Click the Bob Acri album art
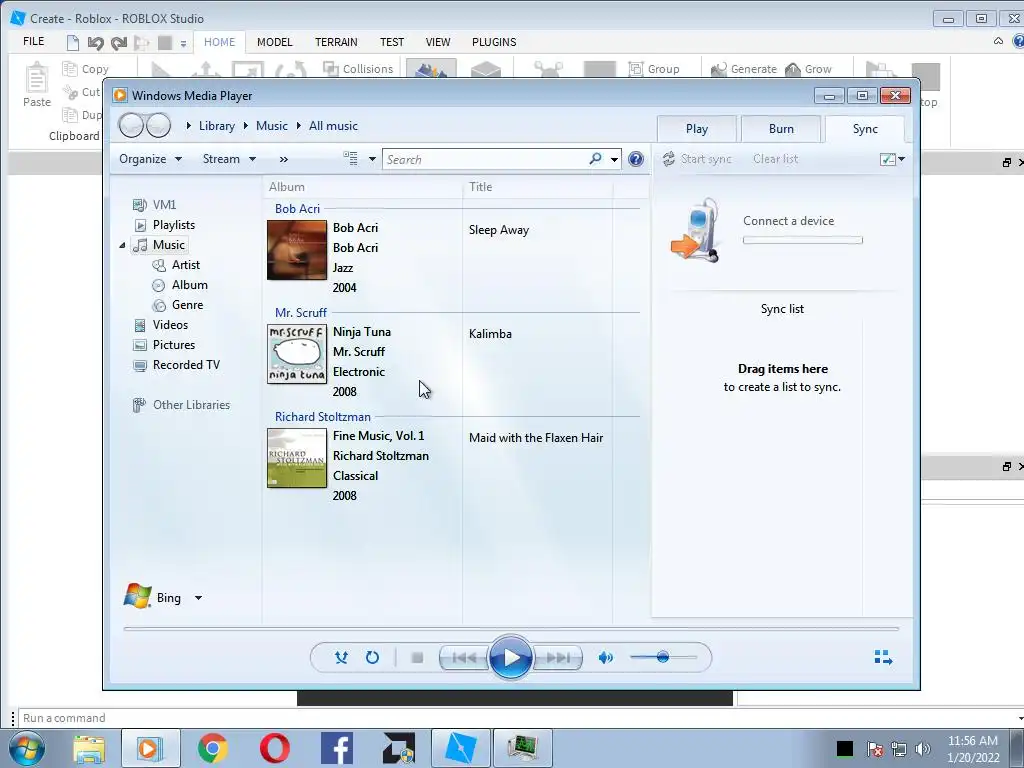Viewport: 1024px width, 768px height. (x=297, y=250)
